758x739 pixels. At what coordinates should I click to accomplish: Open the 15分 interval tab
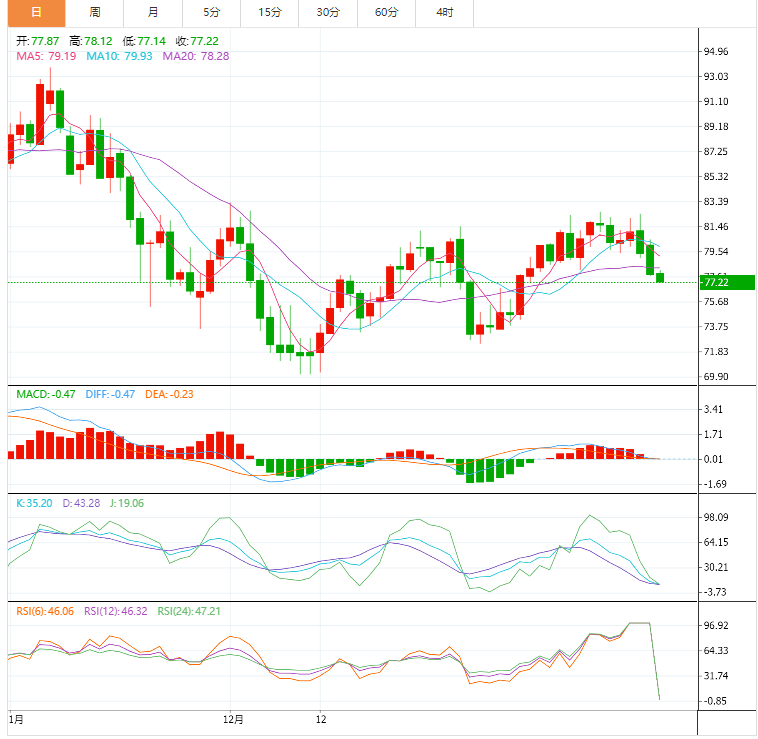[x=269, y=13]
